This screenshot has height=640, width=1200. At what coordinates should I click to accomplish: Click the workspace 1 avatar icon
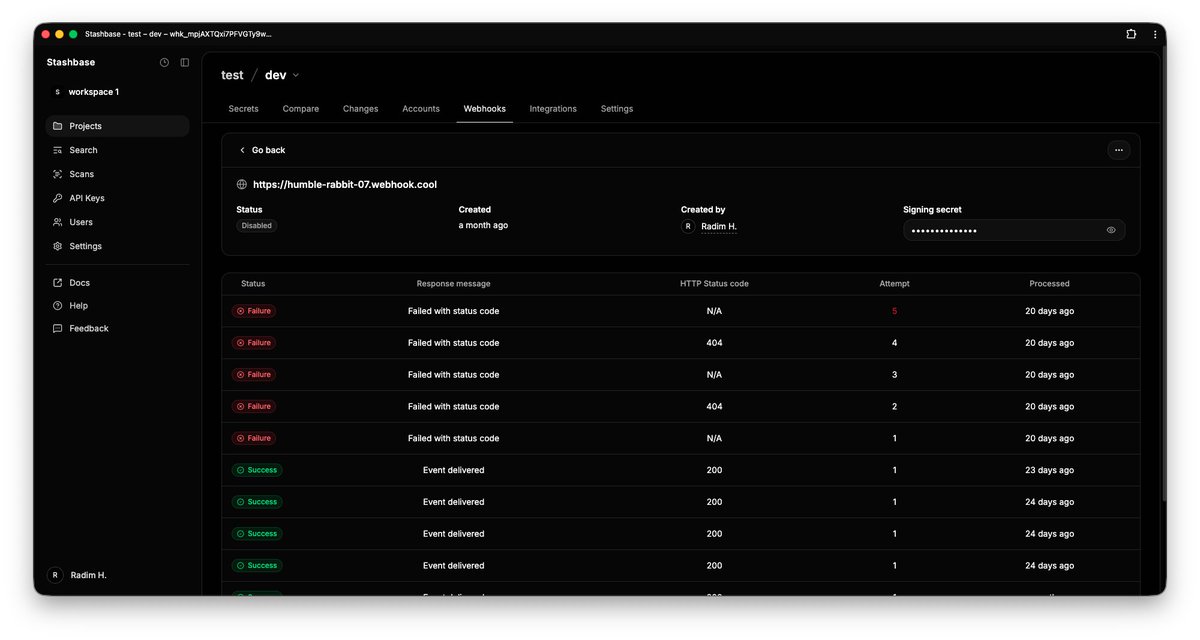tap(57, 92)
